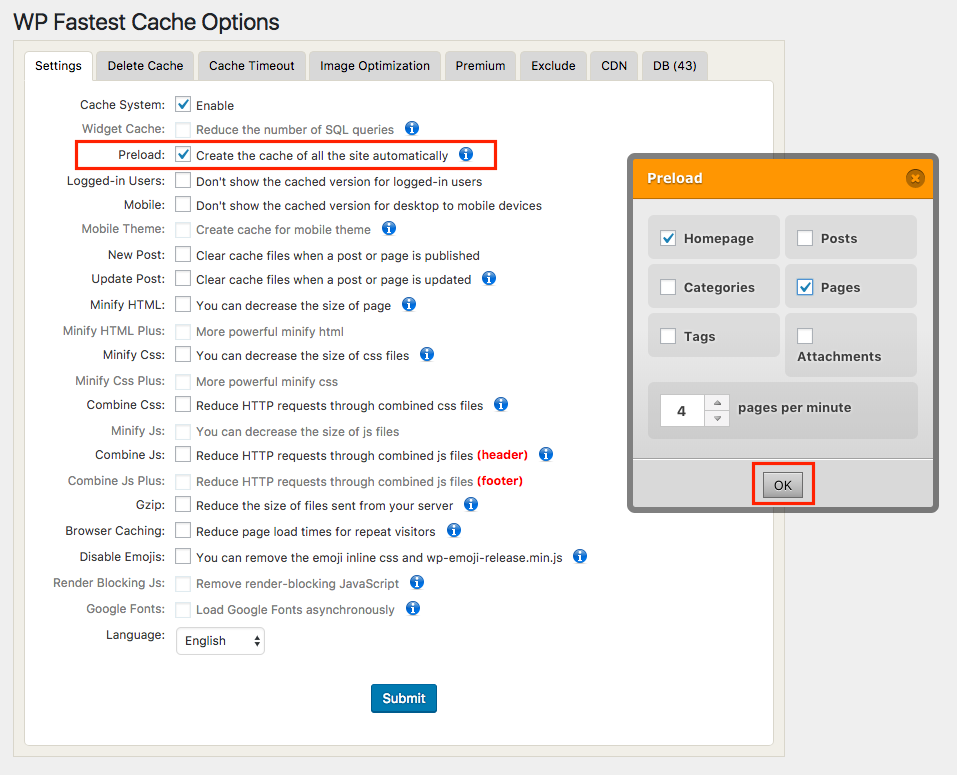Click info icon next to Preload option

[x=465, y=155]
